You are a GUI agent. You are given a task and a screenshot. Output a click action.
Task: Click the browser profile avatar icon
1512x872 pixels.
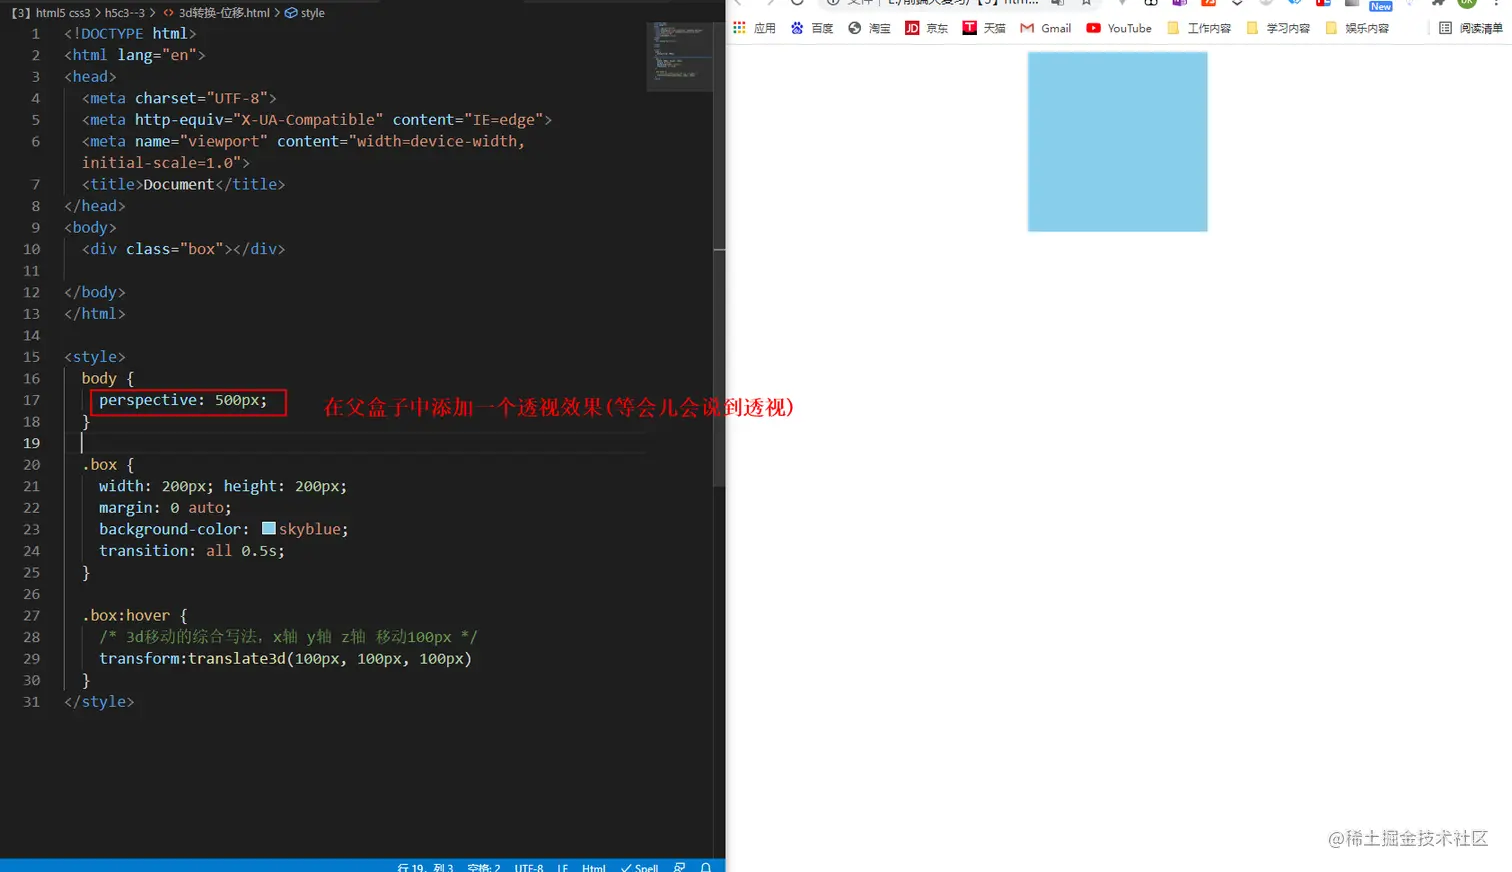pyautogui.click(x=1467, y=3)
